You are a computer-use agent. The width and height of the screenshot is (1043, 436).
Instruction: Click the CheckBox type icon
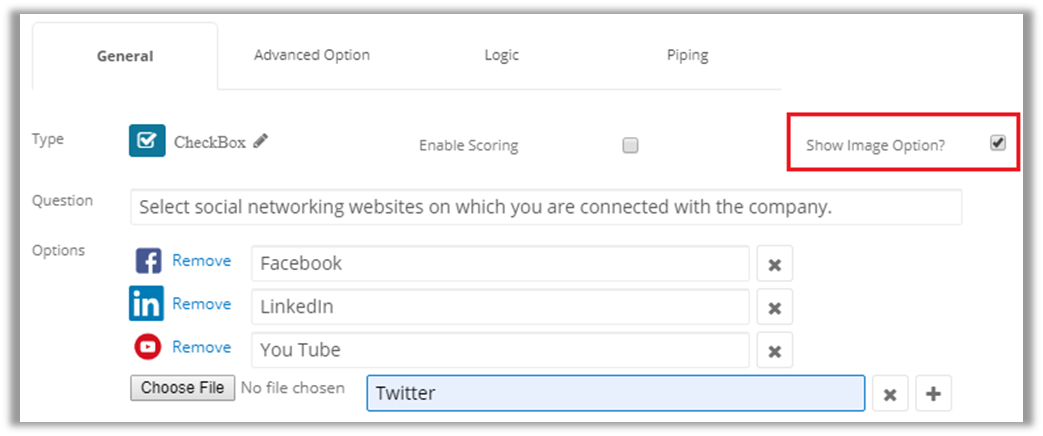pyautogui.click(x=147, y=141)
